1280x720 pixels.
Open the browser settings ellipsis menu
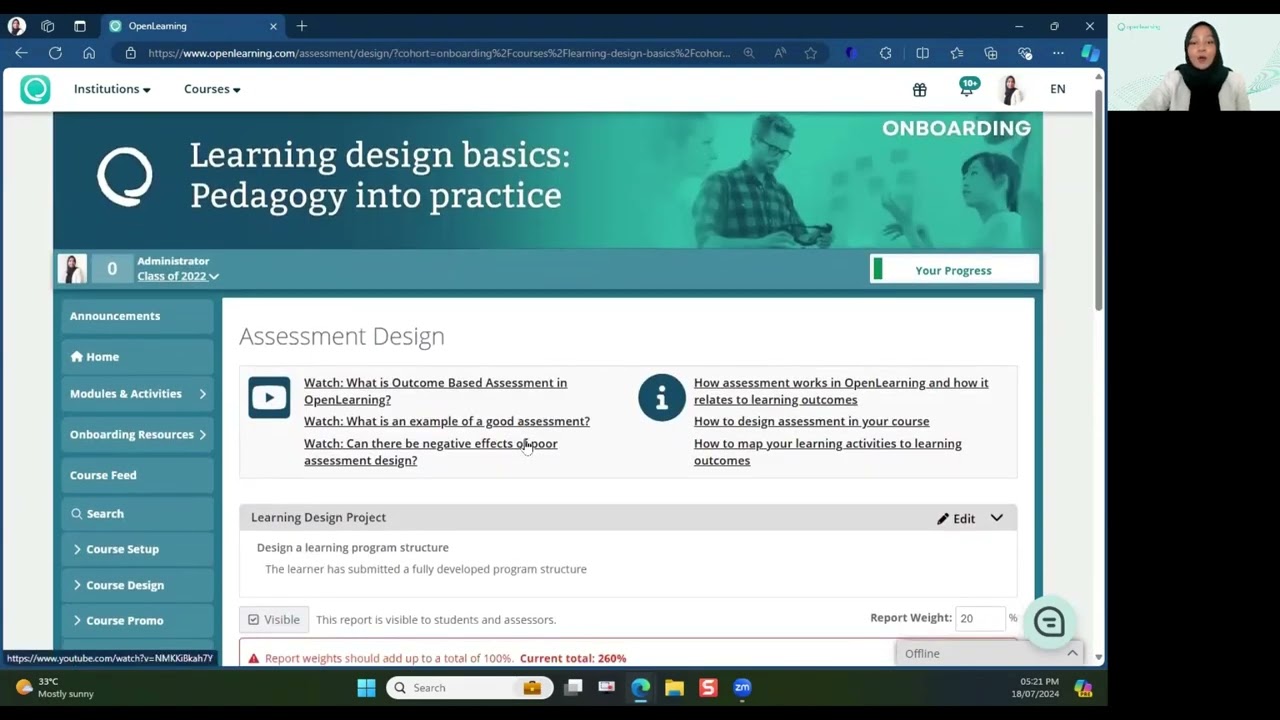click(1058, 53)
